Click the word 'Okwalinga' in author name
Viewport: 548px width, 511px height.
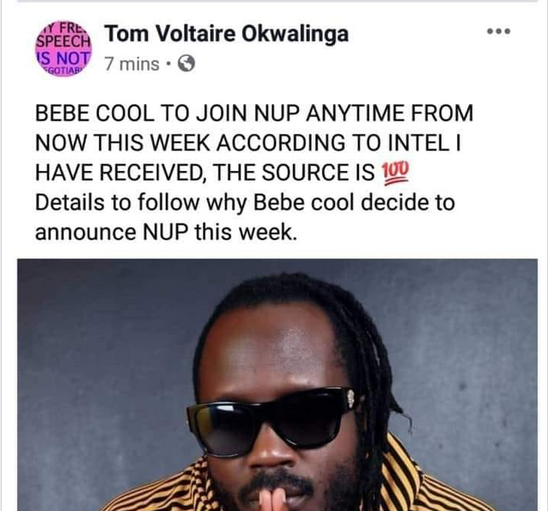click(x=295, y=34)
